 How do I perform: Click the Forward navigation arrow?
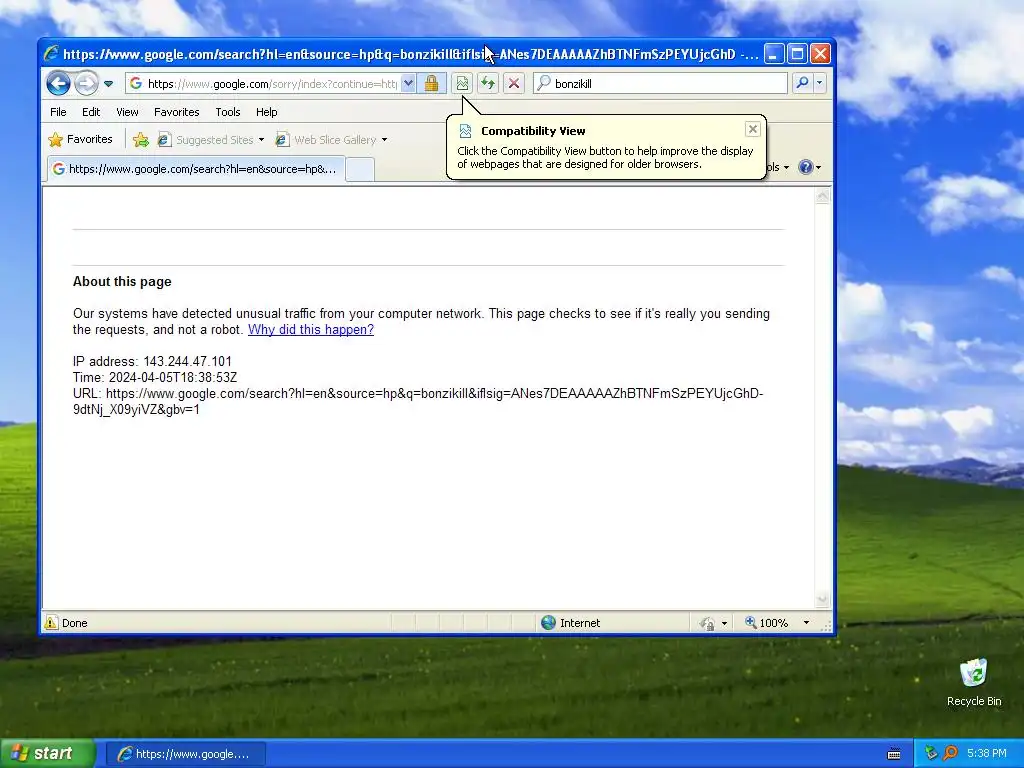[86, 84]
